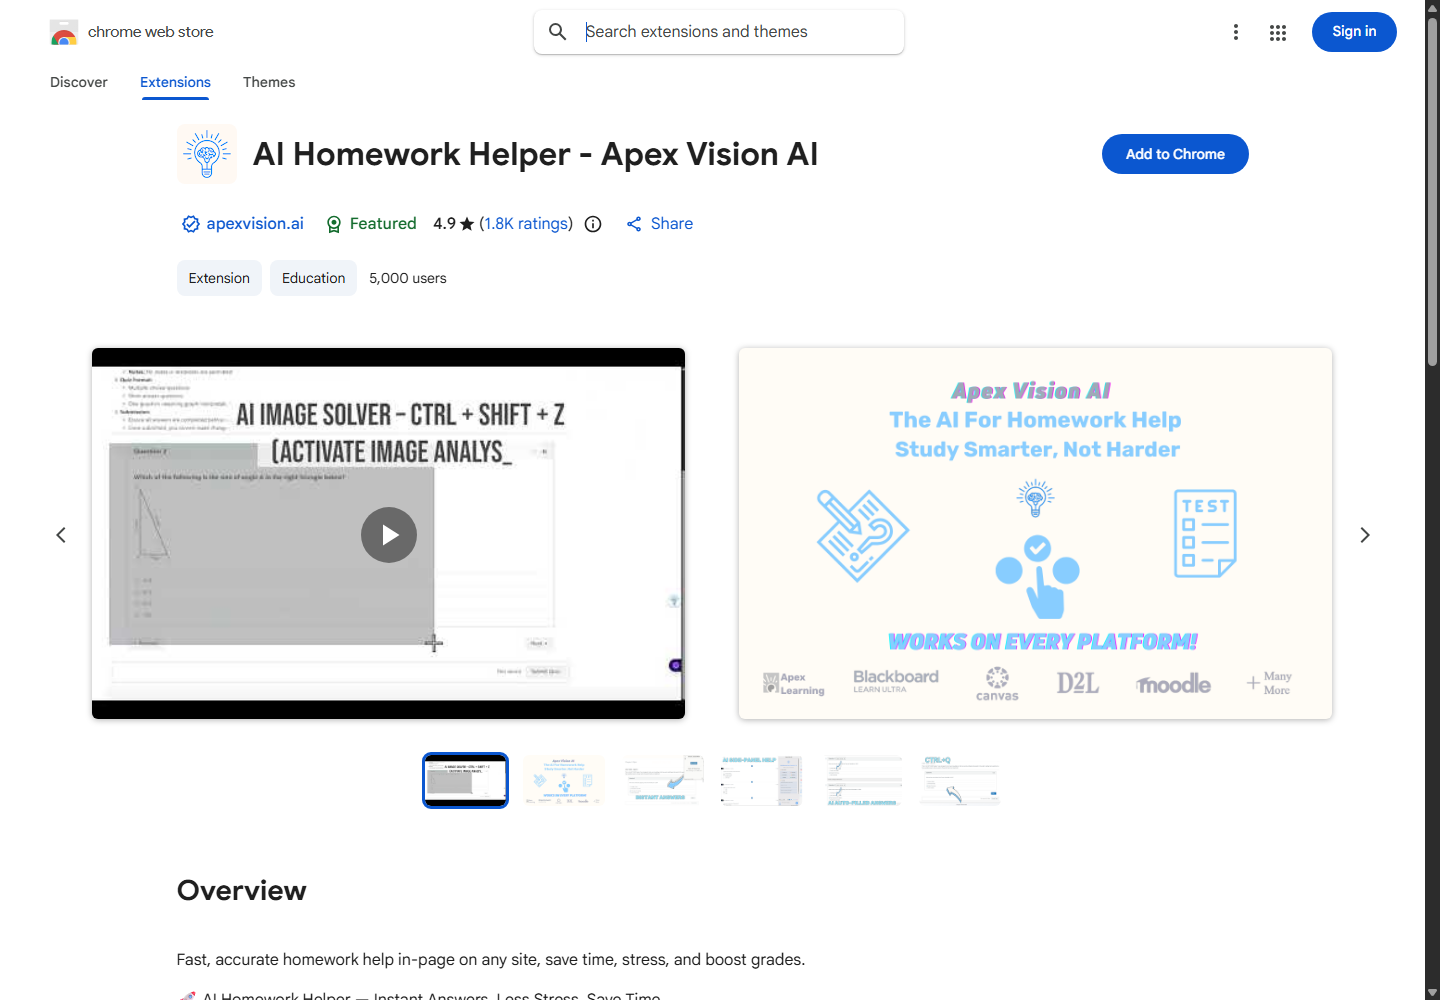
Task: Click the Chrome Web Store logo
Action: (x=64, y=32)
